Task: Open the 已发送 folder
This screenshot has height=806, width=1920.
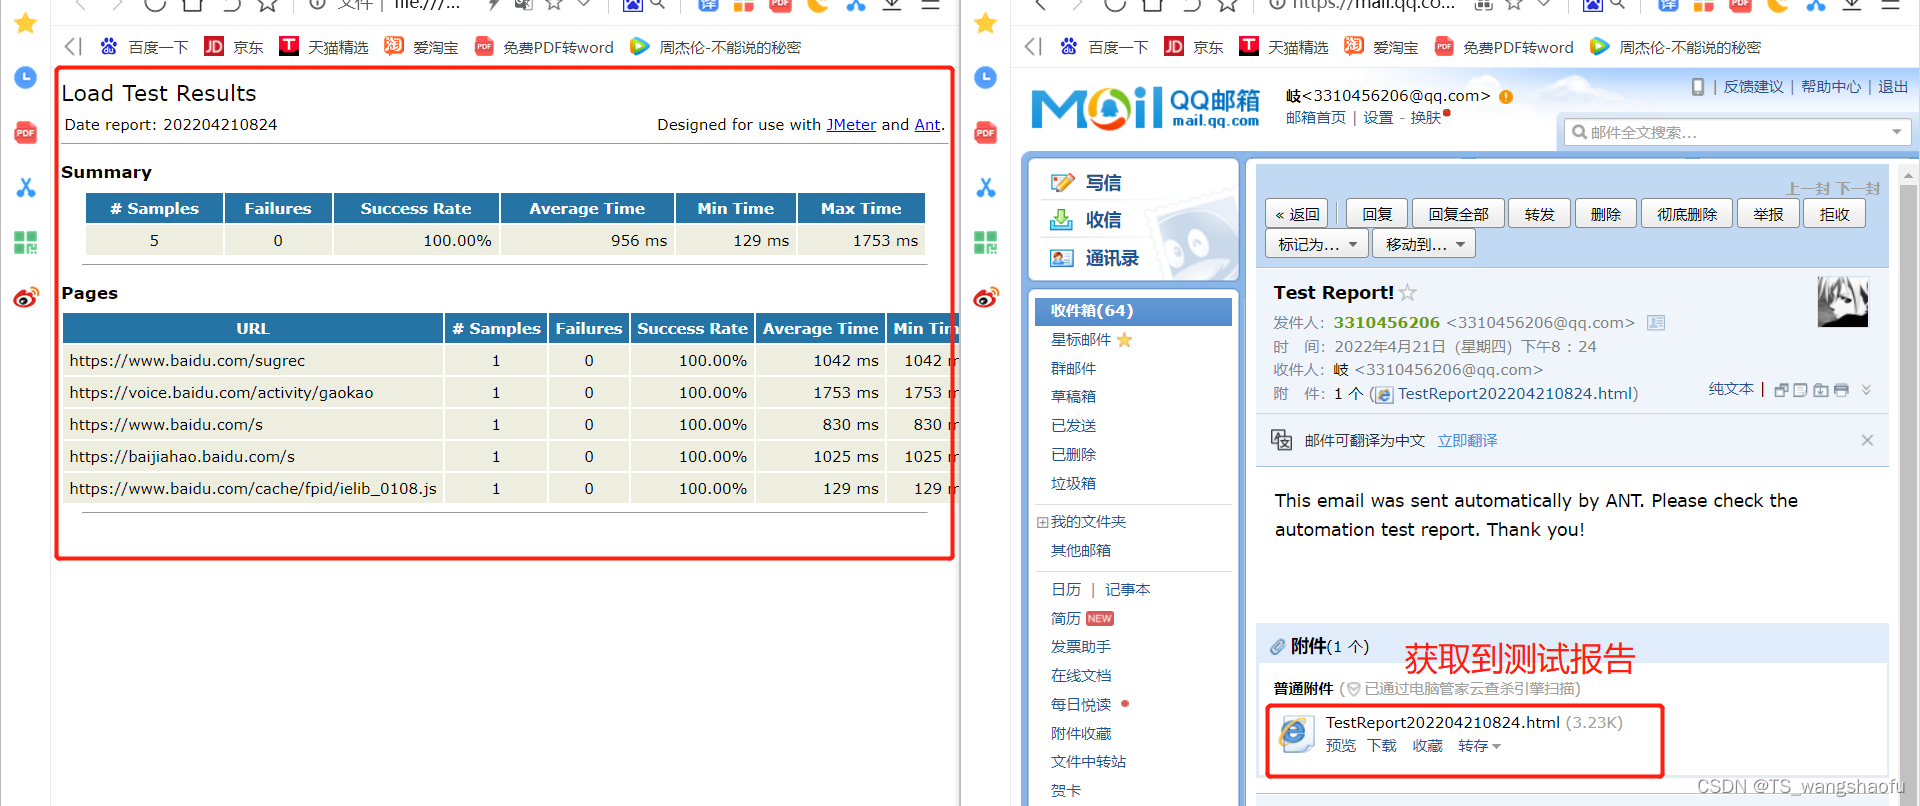Action: (1073, 426)
